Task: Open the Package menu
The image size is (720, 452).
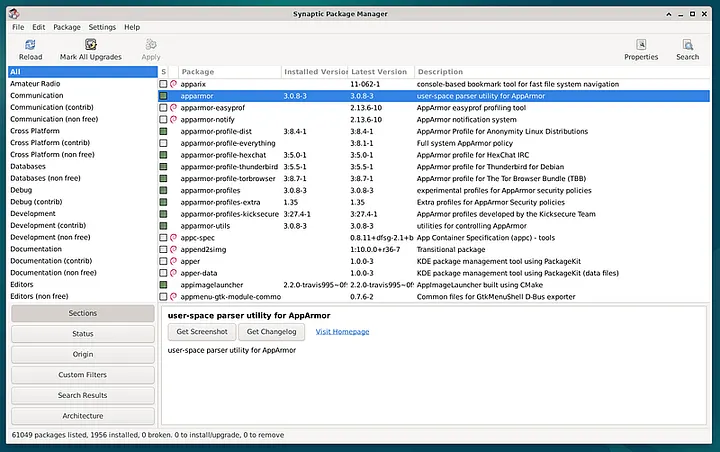Action: pyautogui.click(x=67, y=27)
